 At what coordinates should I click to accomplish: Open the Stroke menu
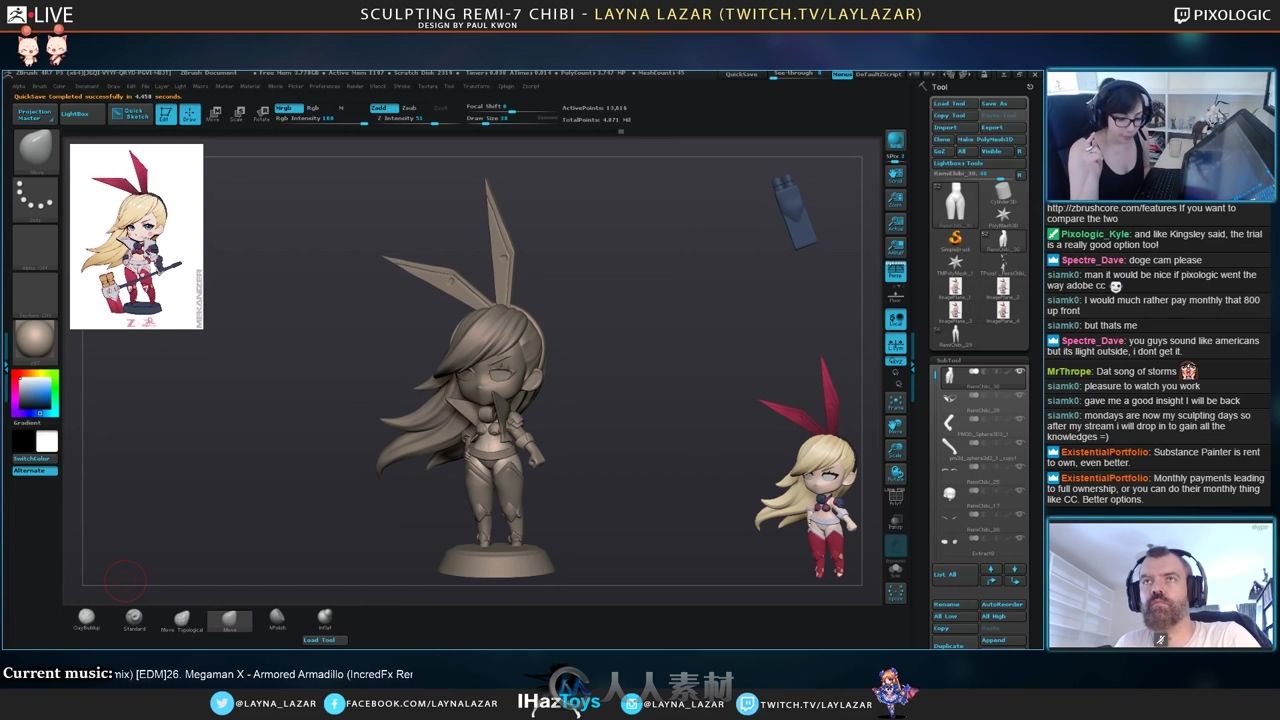click(402, 86)
